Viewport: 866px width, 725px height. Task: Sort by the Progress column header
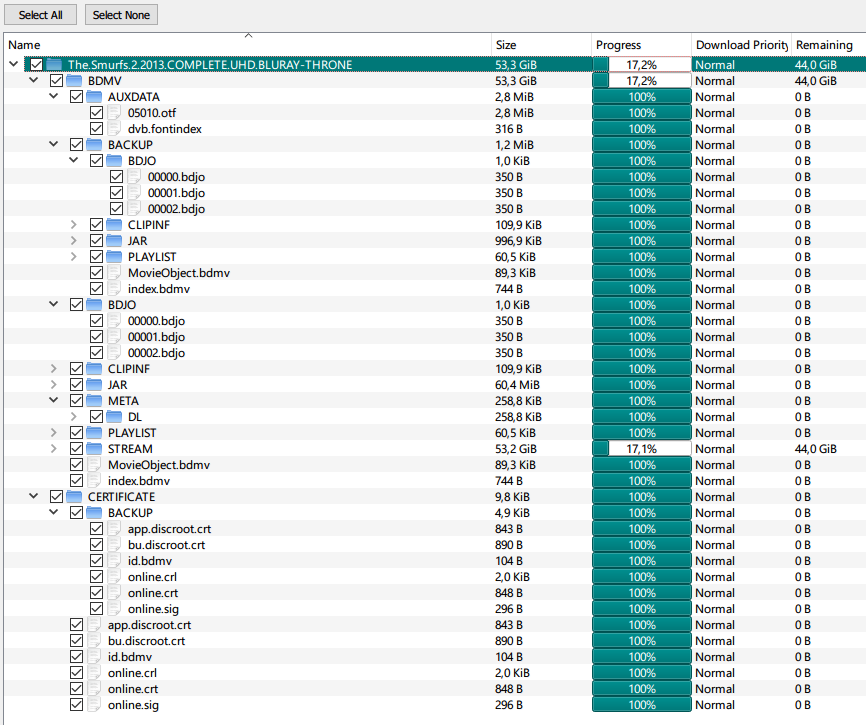(x=641, y=45)
